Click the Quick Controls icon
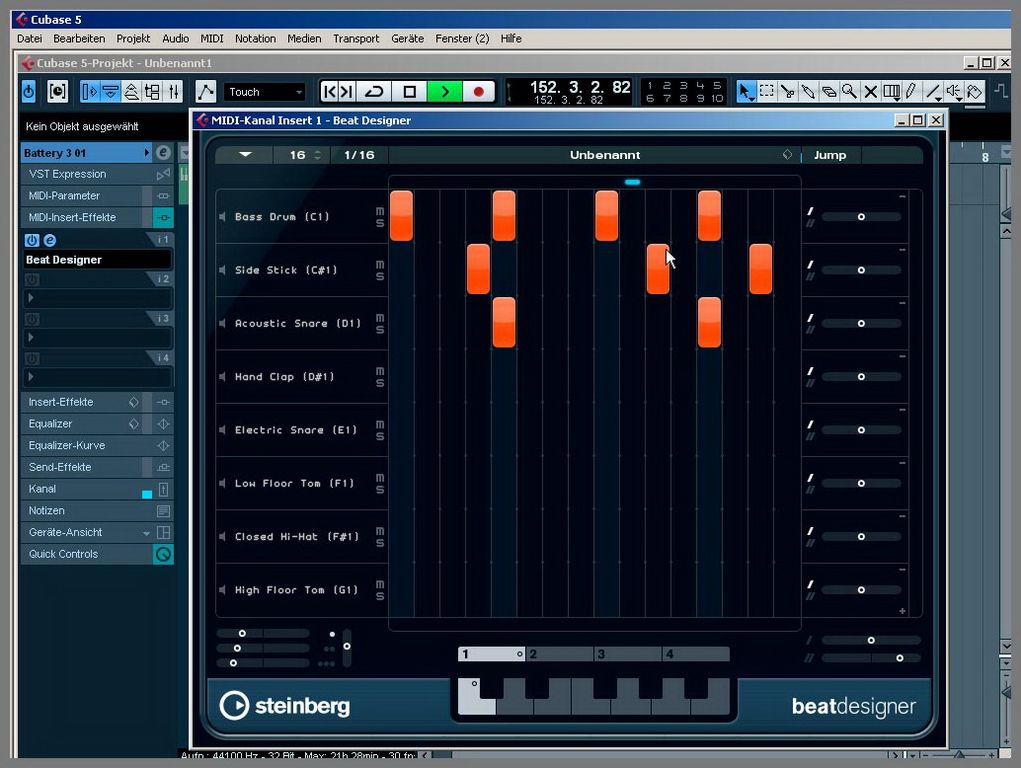This screenshot has width=1021, height=768. (x=163, y=554)
